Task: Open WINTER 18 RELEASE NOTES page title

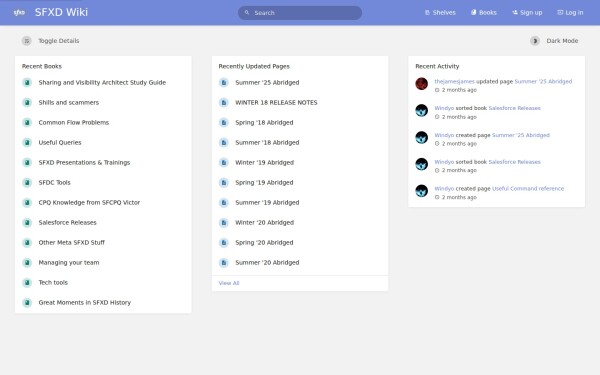Action: 276,103
